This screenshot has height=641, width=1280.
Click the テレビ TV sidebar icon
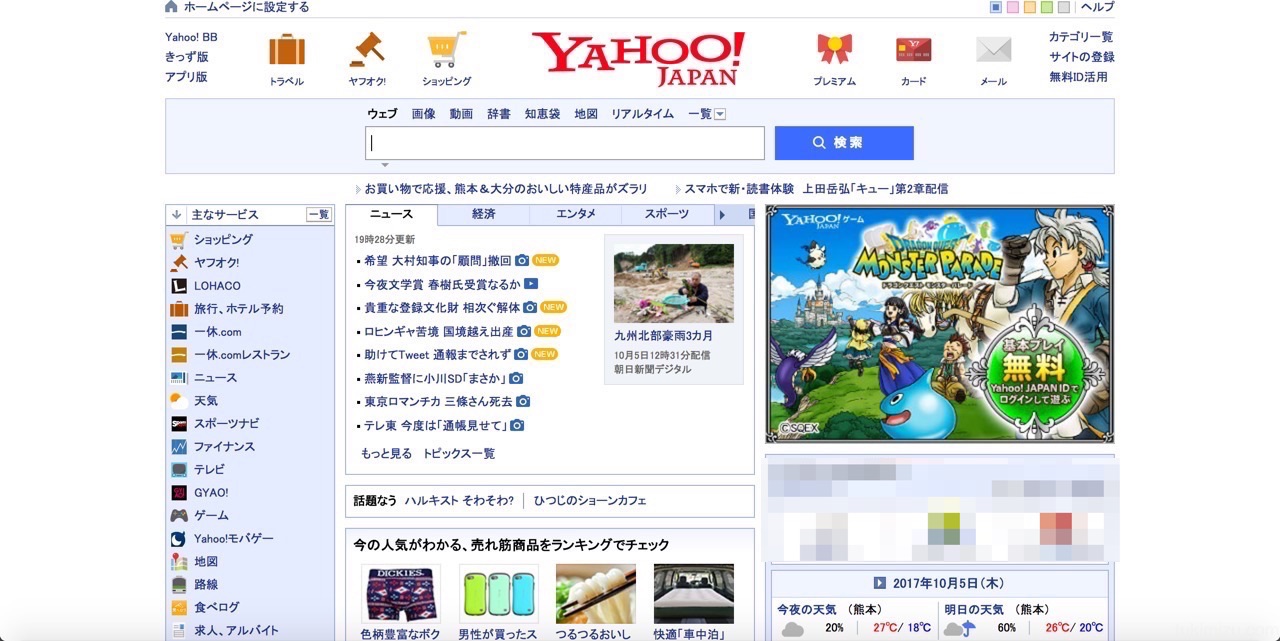179,470
